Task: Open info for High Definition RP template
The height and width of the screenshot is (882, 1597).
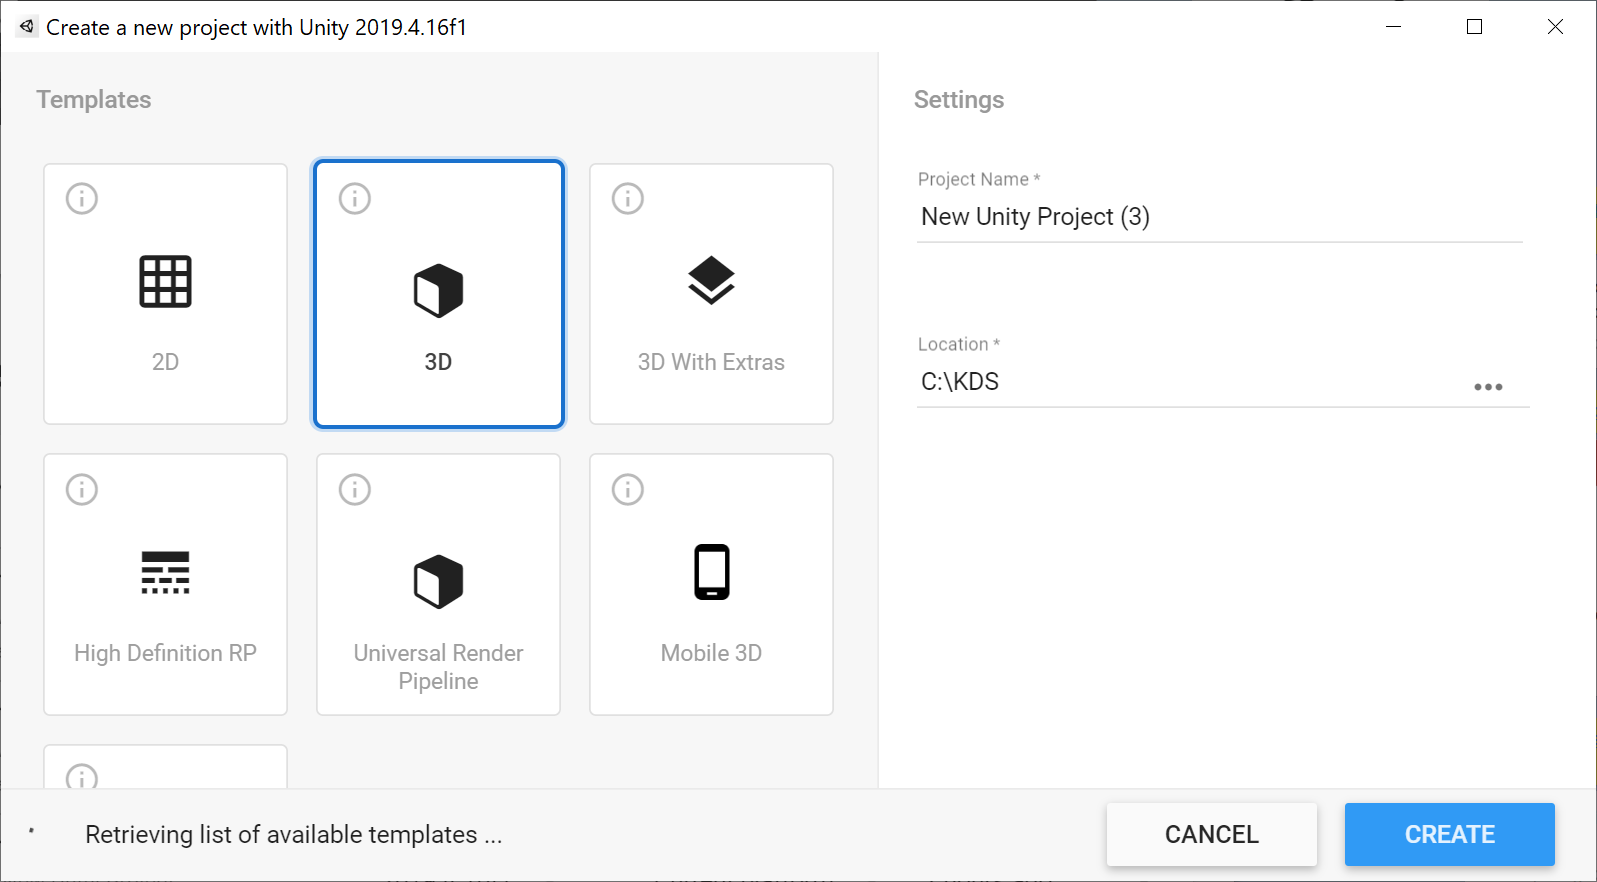Action: click(x=82, y=489)
